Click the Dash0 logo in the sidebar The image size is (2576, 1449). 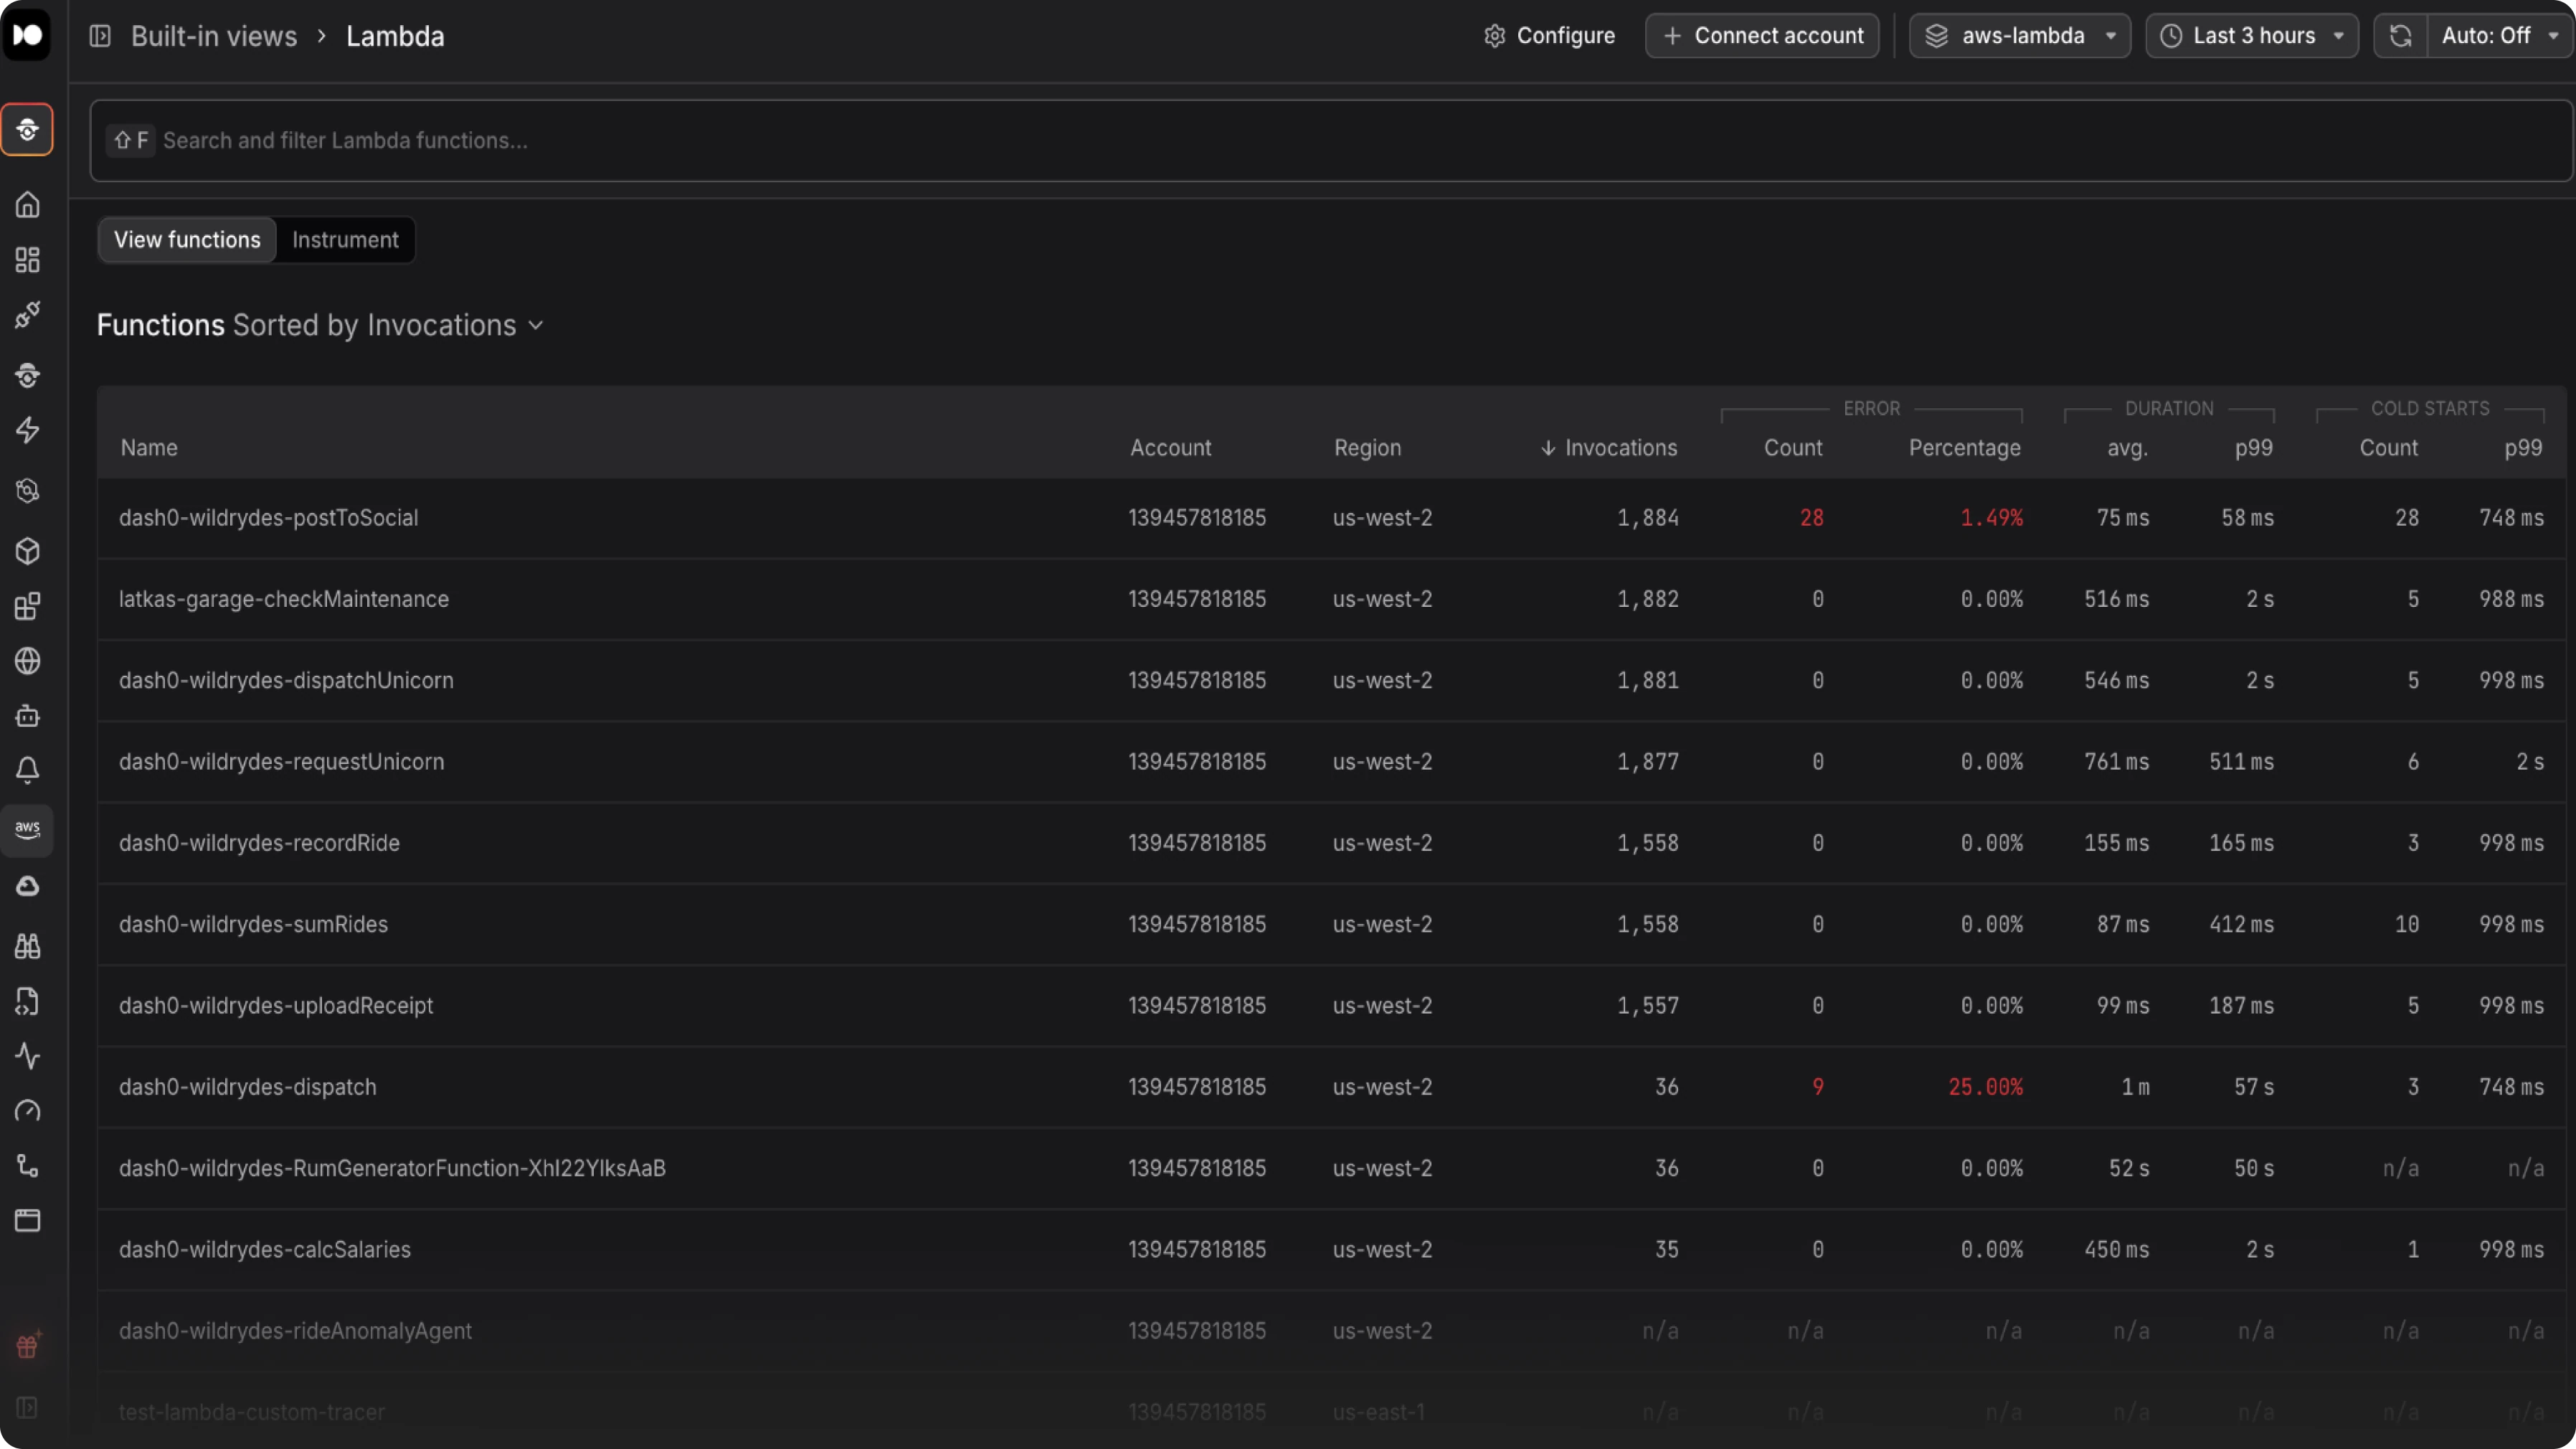(27, 35)
